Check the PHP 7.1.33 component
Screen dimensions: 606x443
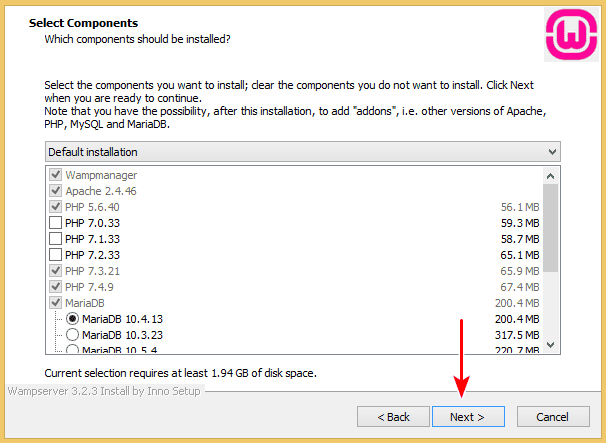(x=55, y=238)
